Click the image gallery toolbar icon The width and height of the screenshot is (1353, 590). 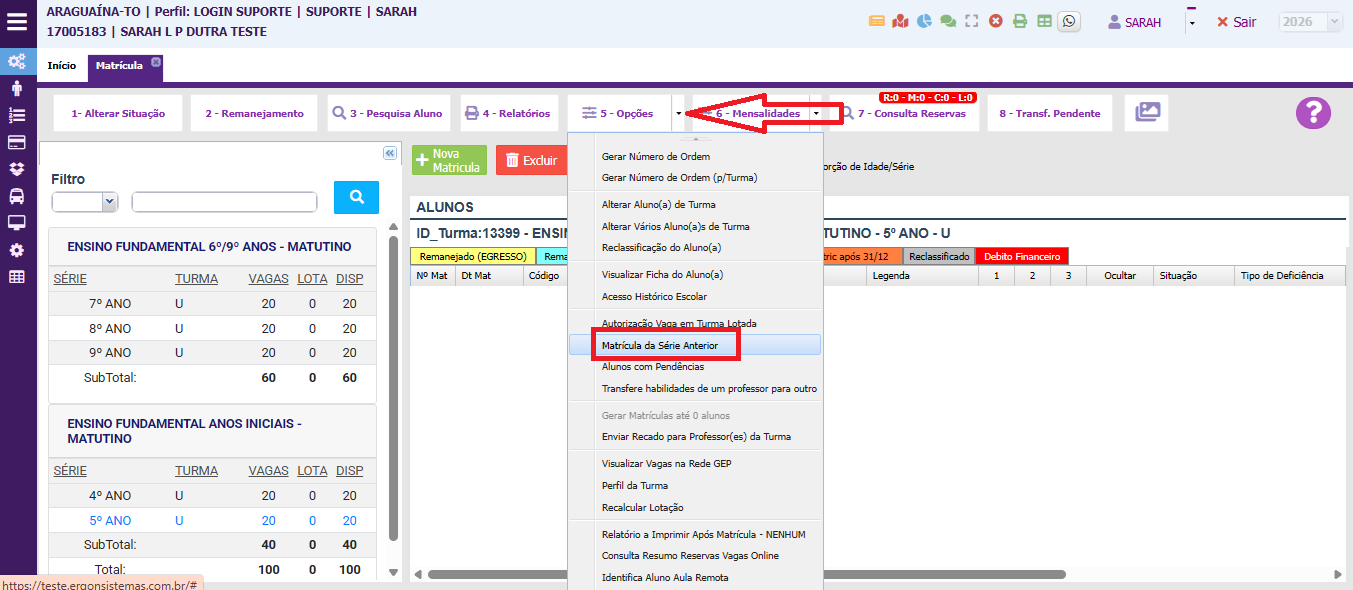(x=1146, y=113)
